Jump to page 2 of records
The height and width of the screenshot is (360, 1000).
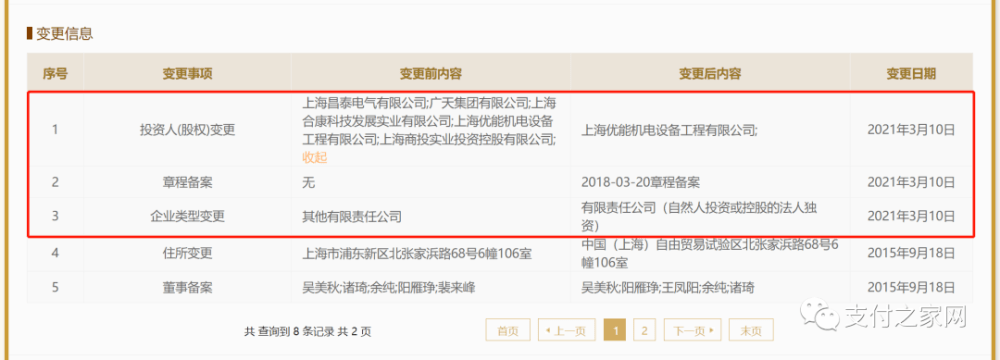[x=645, y=331]
